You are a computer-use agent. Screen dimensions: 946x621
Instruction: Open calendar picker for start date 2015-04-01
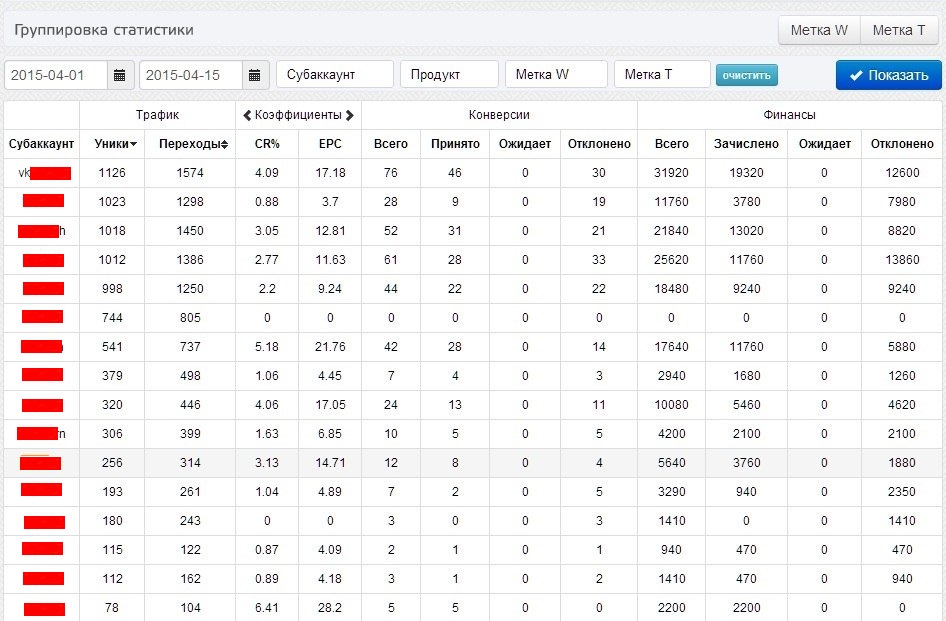click(119, 75)
